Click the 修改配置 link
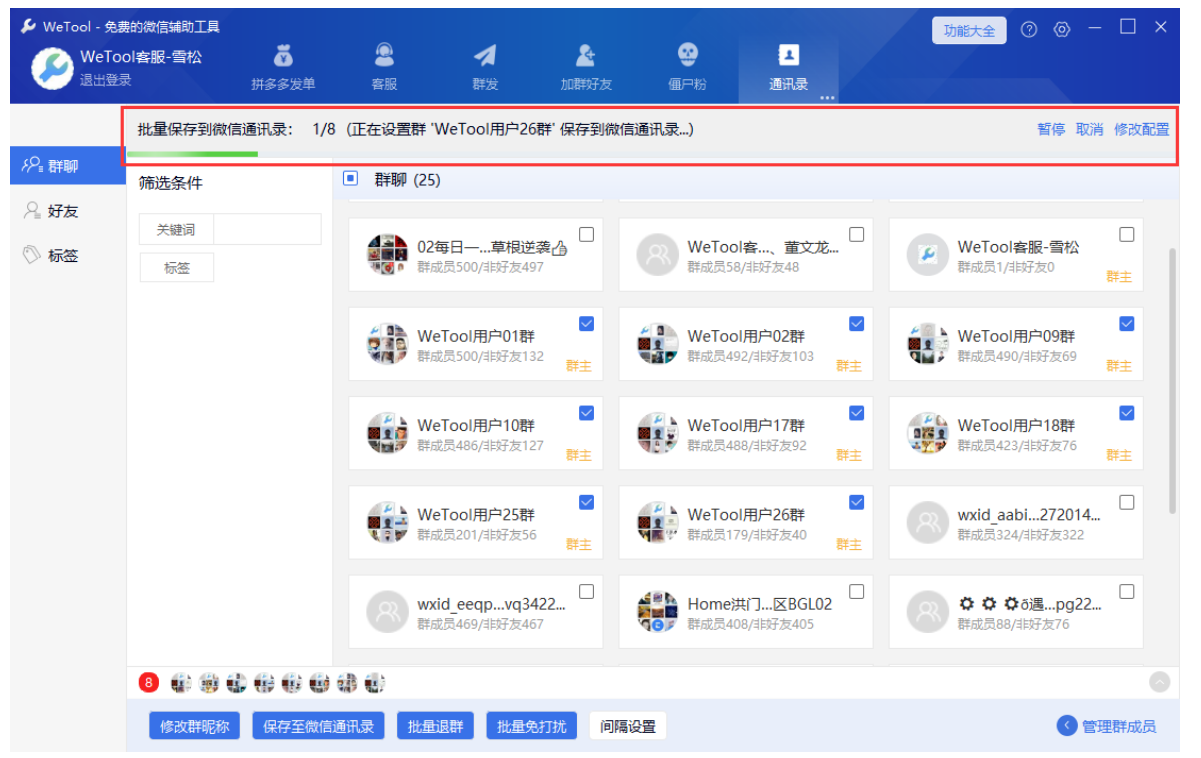 [x=1141, y=130]
